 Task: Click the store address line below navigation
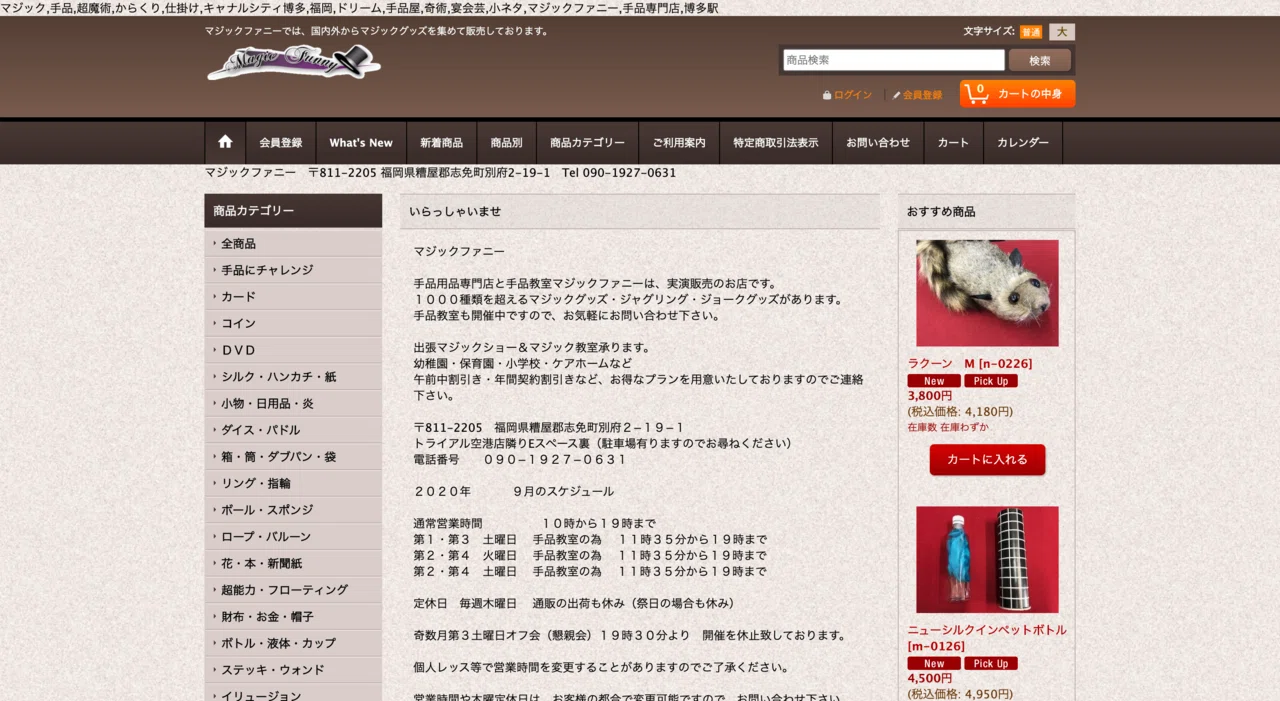click(x=441, y=173)
